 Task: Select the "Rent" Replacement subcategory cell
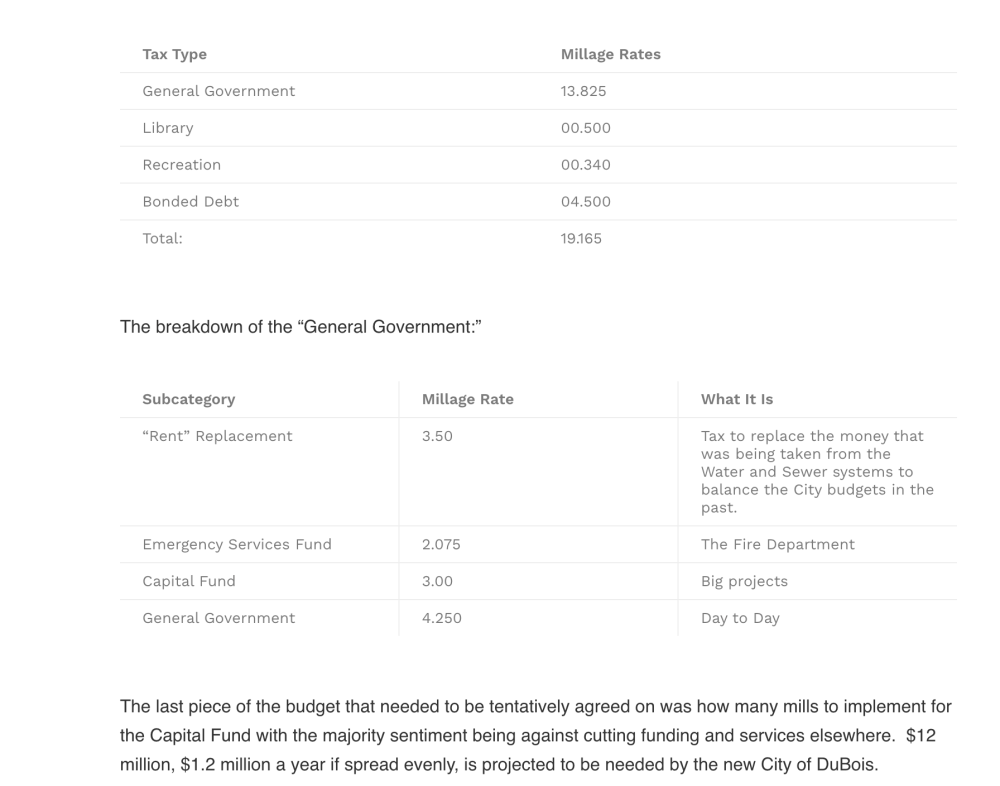coord(217,436)
